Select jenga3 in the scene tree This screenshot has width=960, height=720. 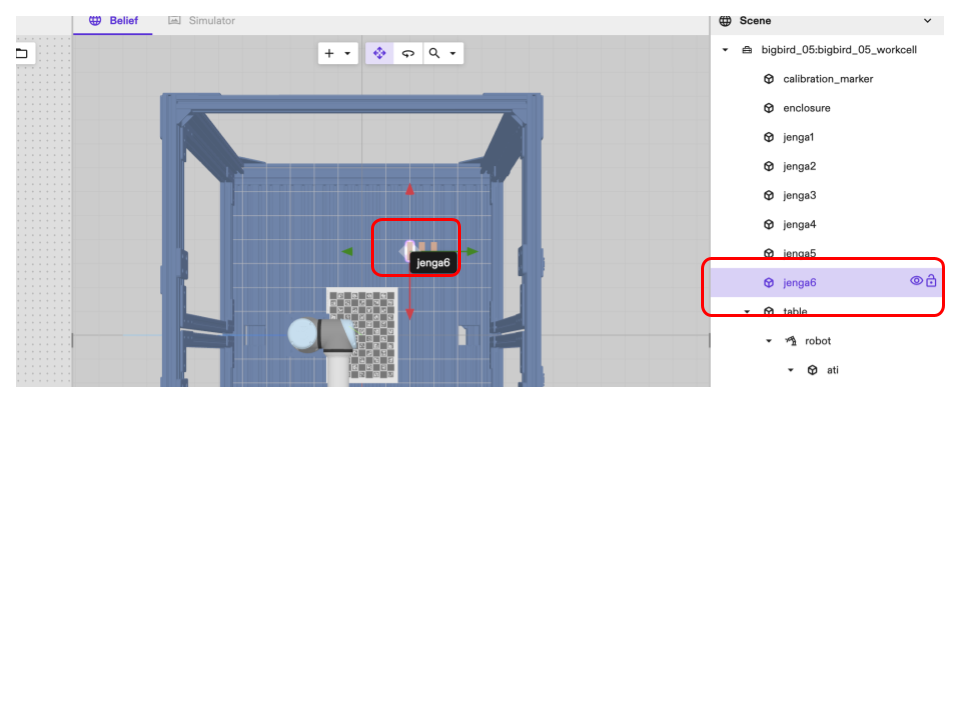(x=799, y=195)
